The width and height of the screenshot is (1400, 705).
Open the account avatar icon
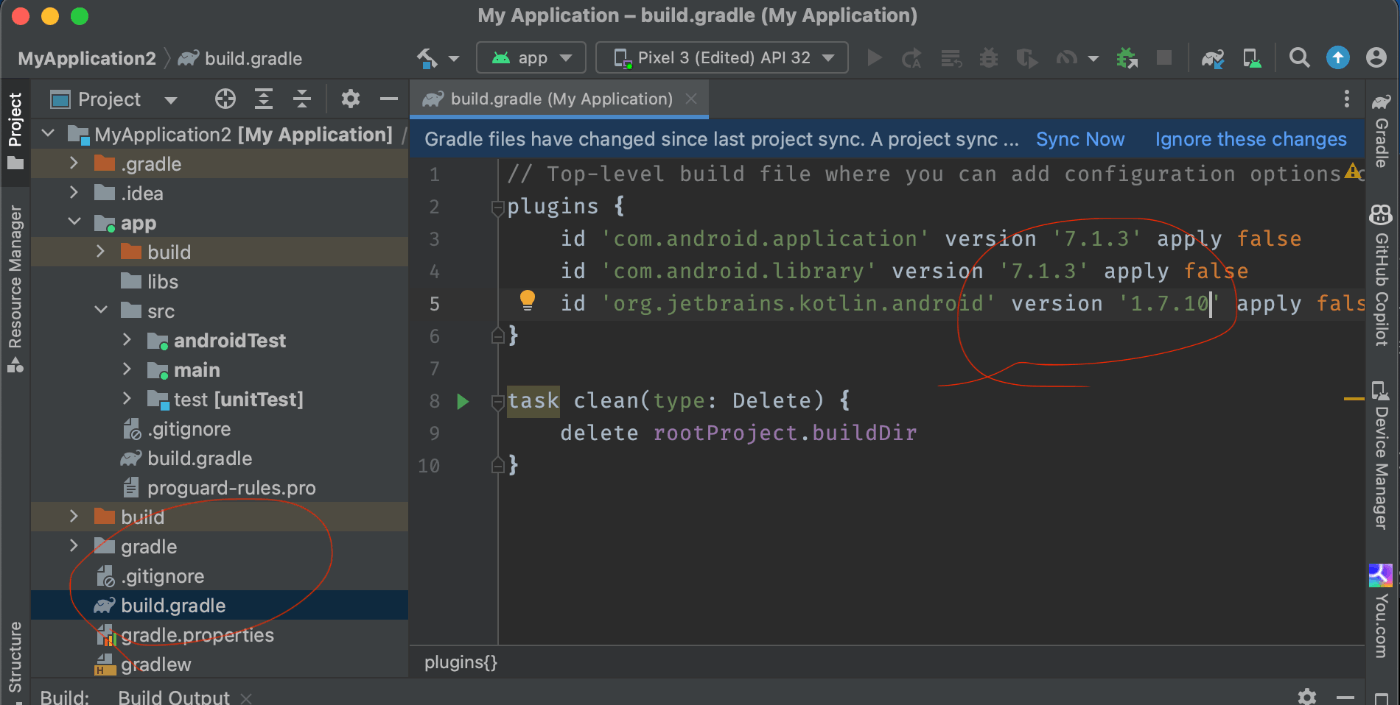click(x=1376, y=58)
